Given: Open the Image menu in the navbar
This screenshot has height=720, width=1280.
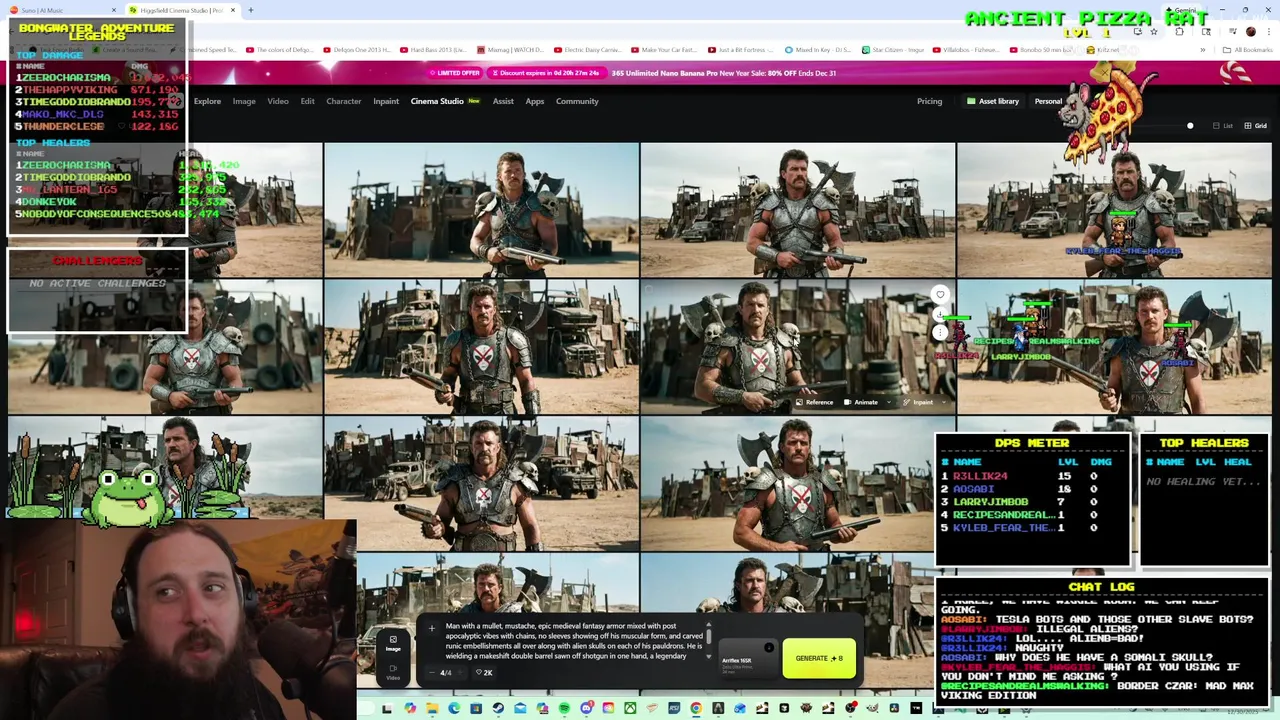Looking at the screenshot, I should pos(244,101).
